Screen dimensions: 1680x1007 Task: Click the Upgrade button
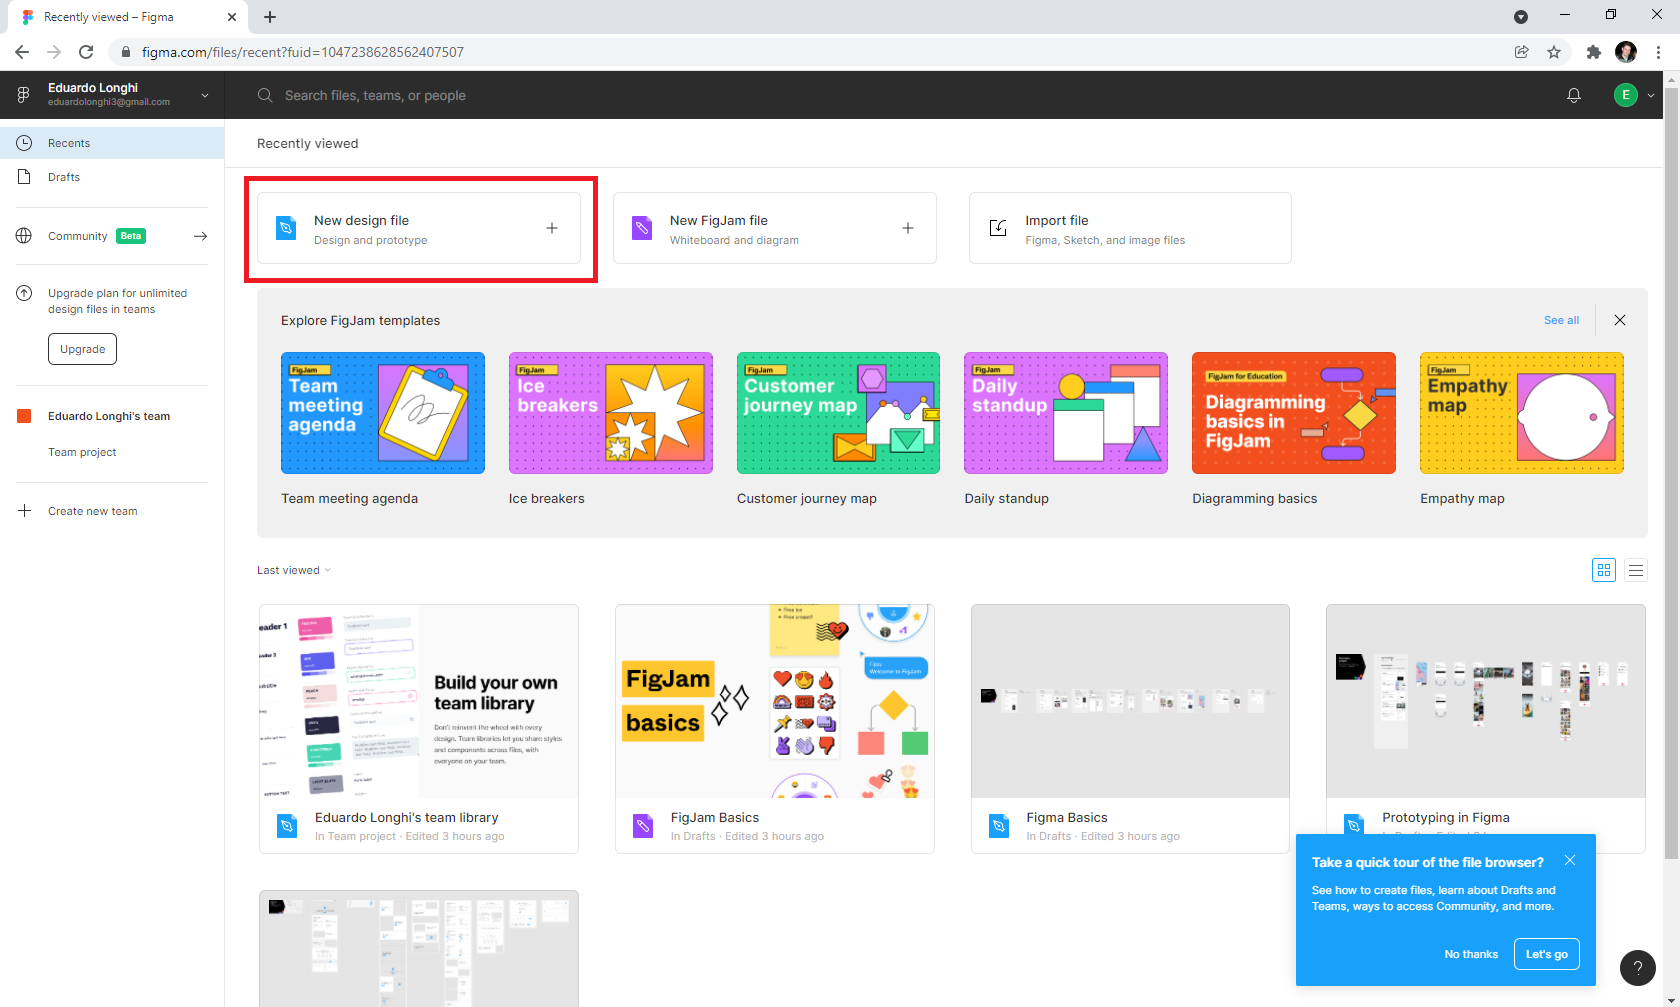82,349
